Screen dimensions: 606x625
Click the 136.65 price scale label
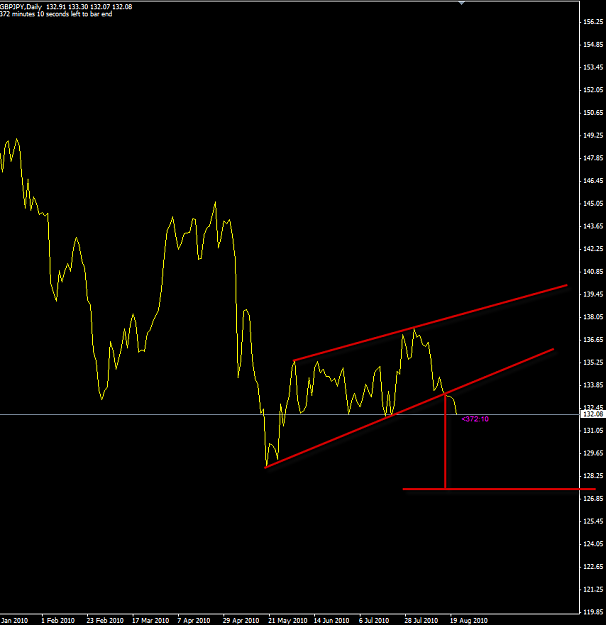(x=593, y=339)
